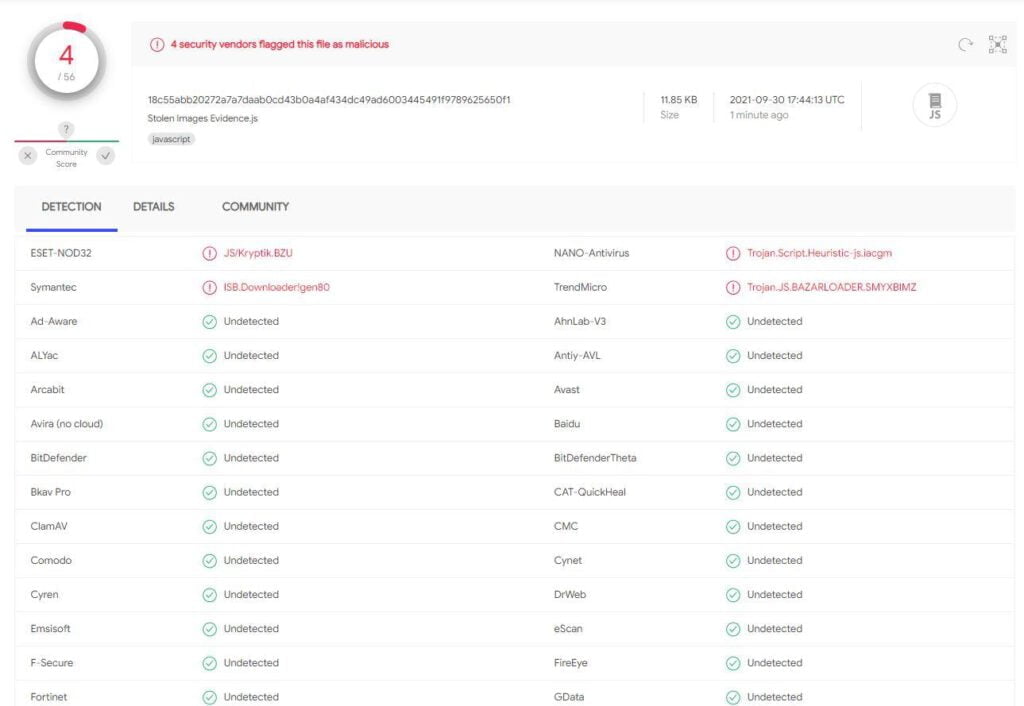This screenshot has width=1024, height=706.
Task: Select the javascript tag
Action: [170, 139]
